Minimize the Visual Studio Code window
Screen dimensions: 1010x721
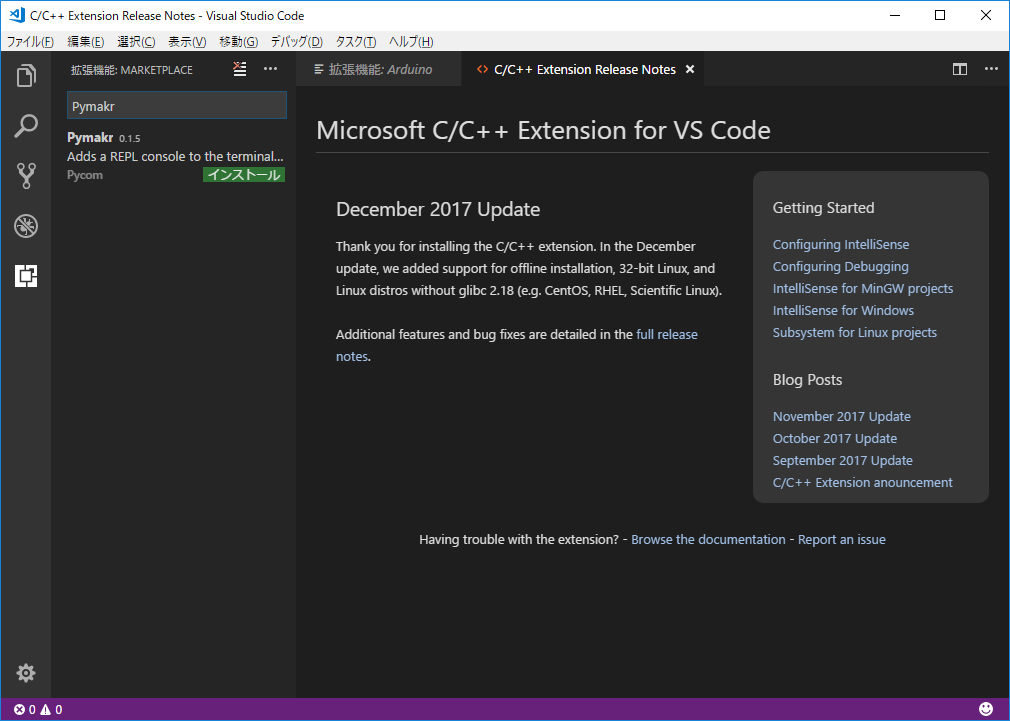coord(894,15)
